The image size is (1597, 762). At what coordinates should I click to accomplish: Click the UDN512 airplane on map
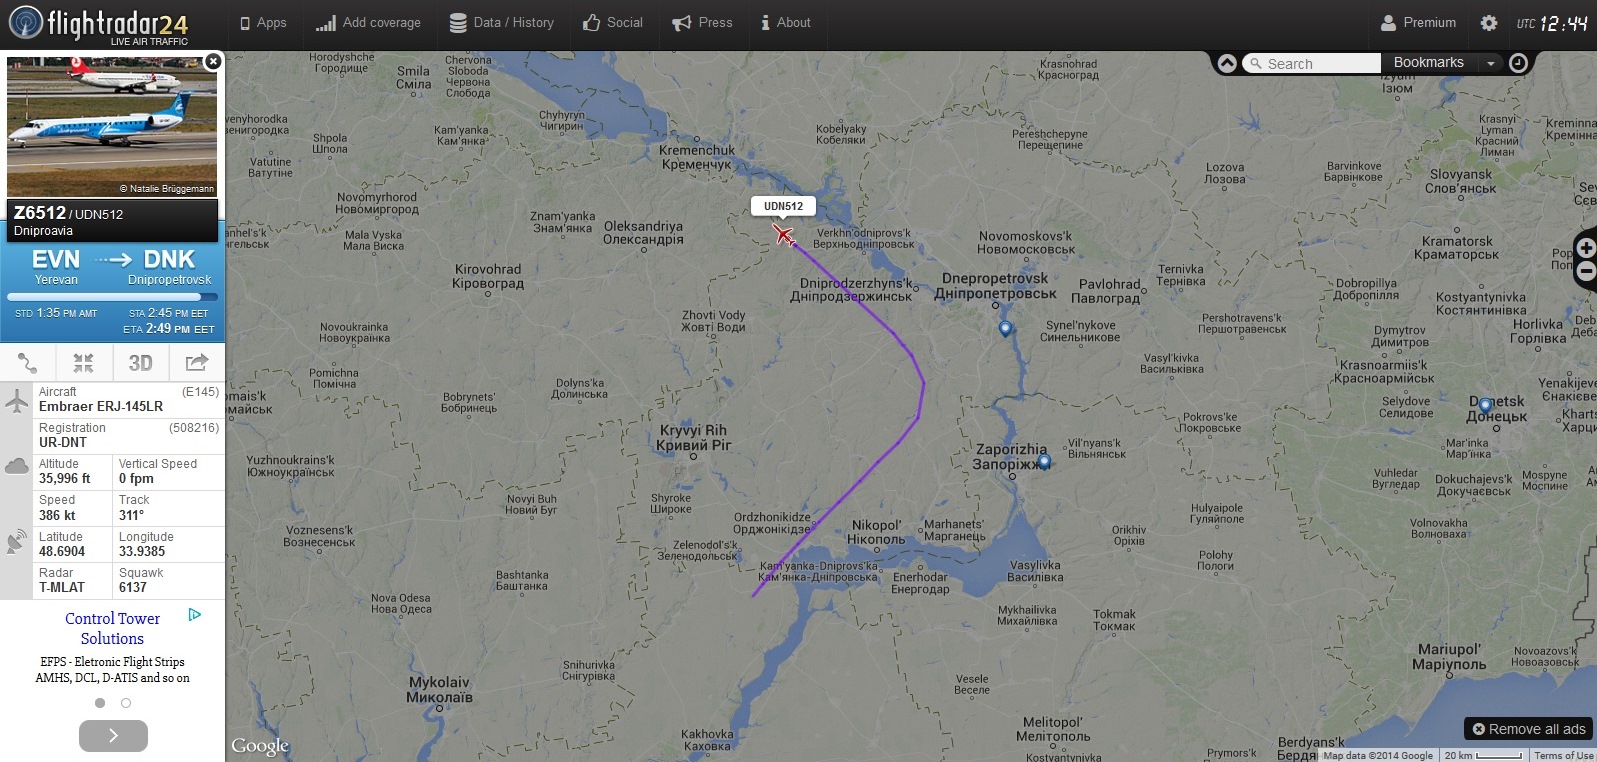pos(783,235)
